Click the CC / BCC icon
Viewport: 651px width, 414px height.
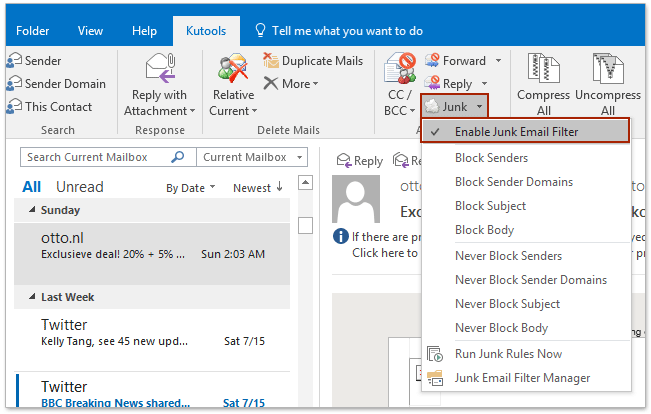[400, 69]
